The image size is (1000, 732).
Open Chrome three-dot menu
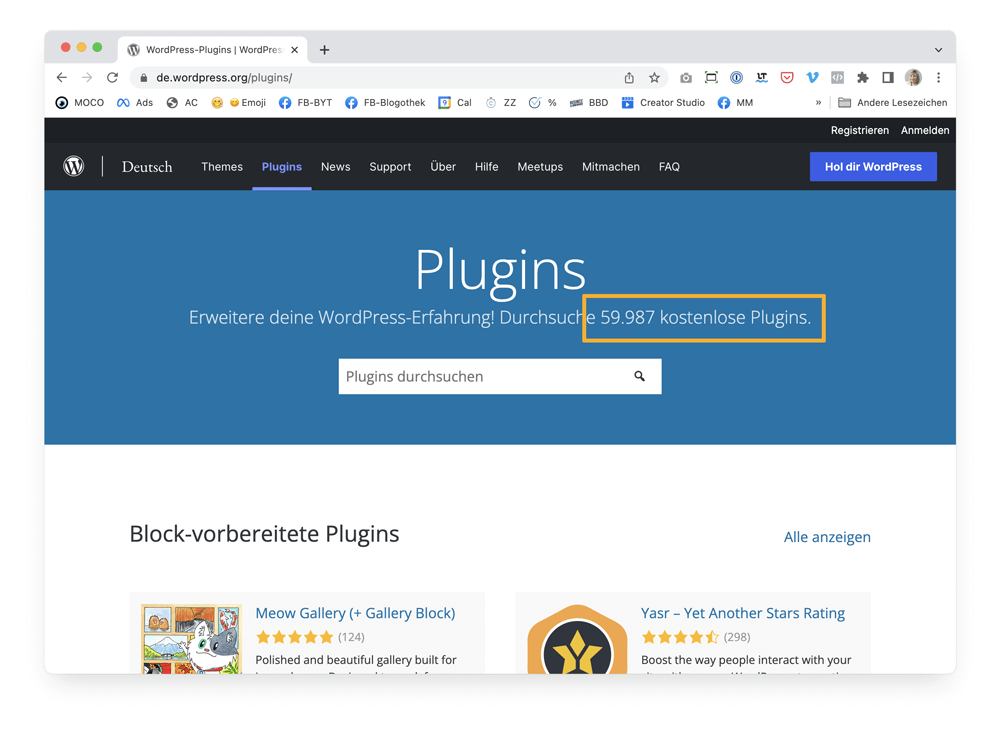(x=938, y=78)
